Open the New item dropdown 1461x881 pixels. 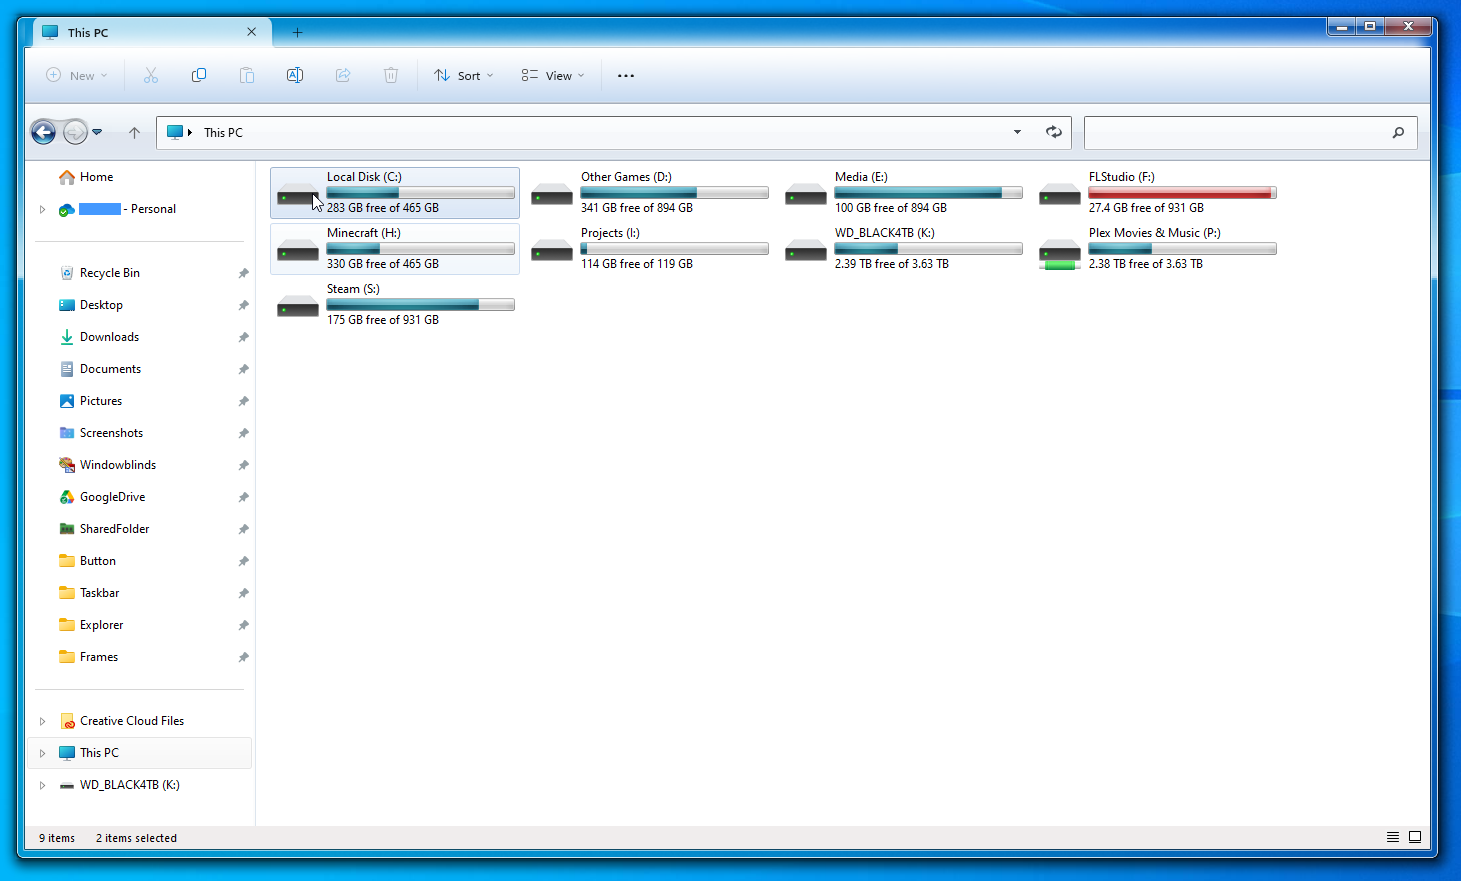pos(77,76)
